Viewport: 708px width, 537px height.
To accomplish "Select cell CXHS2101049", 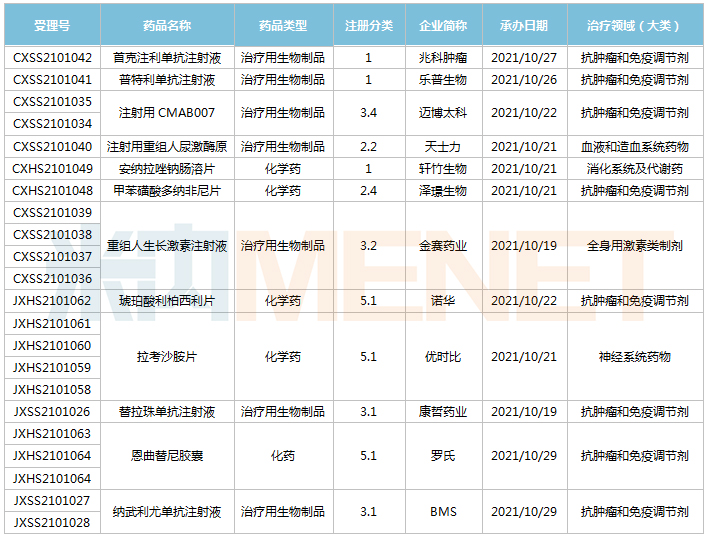I will tap(52, 169).
